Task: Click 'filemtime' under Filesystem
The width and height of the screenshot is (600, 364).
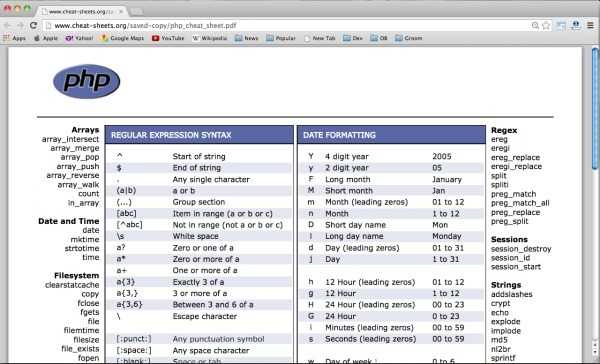Action: pos(82,331)
